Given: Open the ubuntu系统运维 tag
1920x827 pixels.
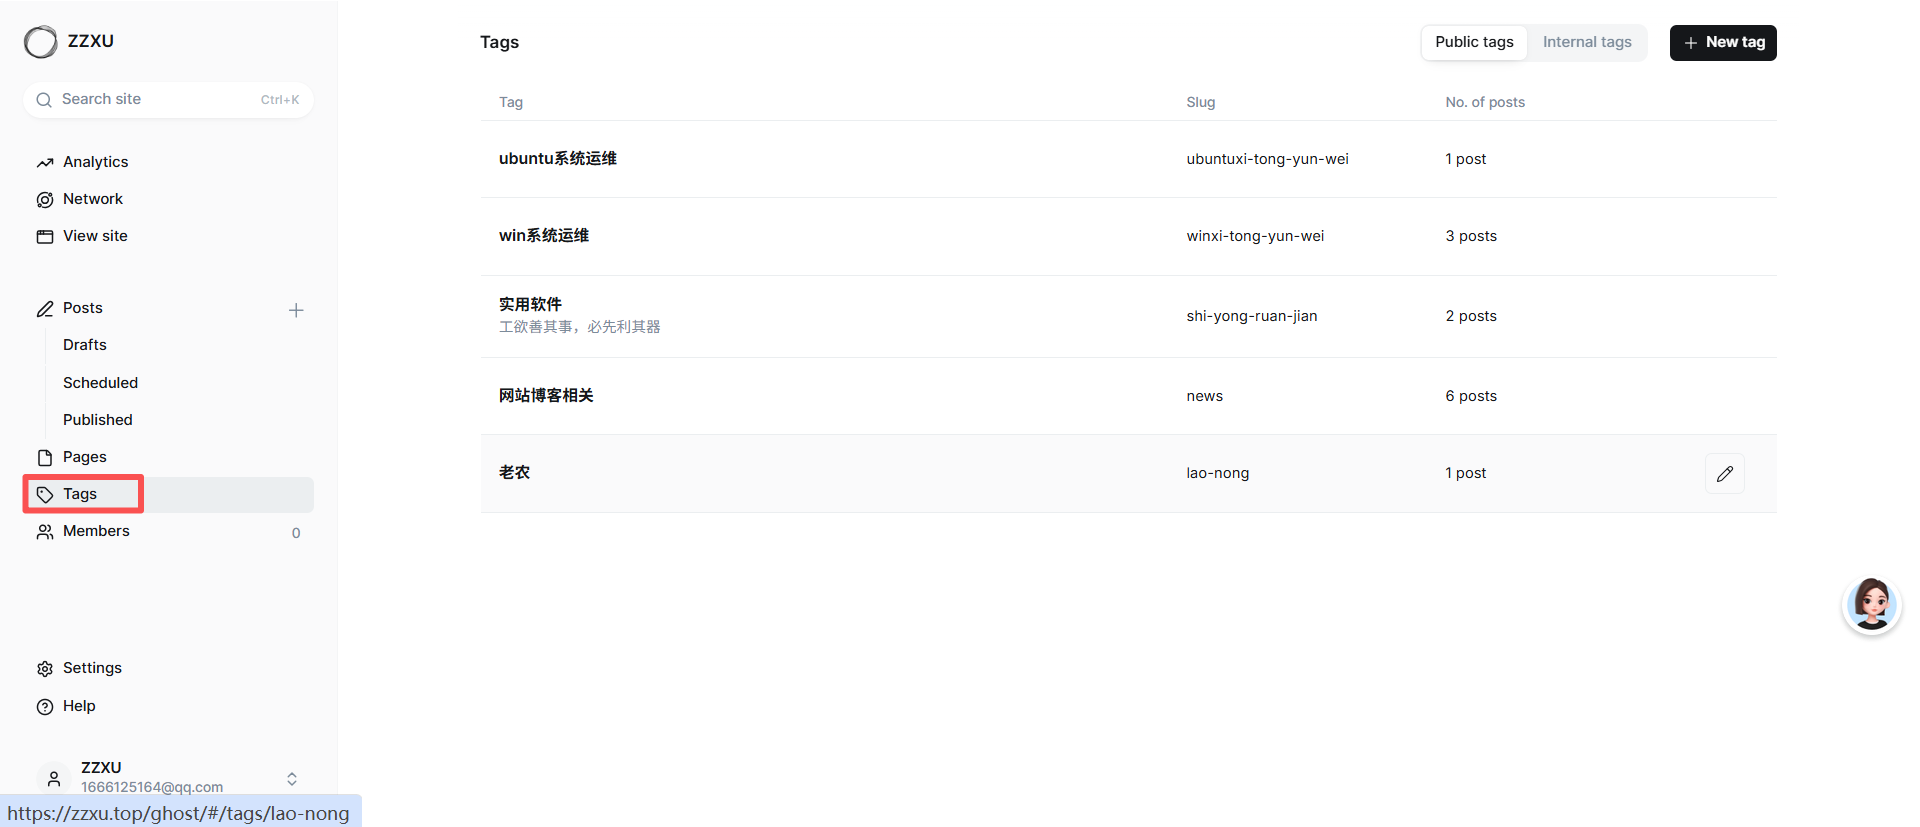Looking at the screenshot, I should 558,159.
